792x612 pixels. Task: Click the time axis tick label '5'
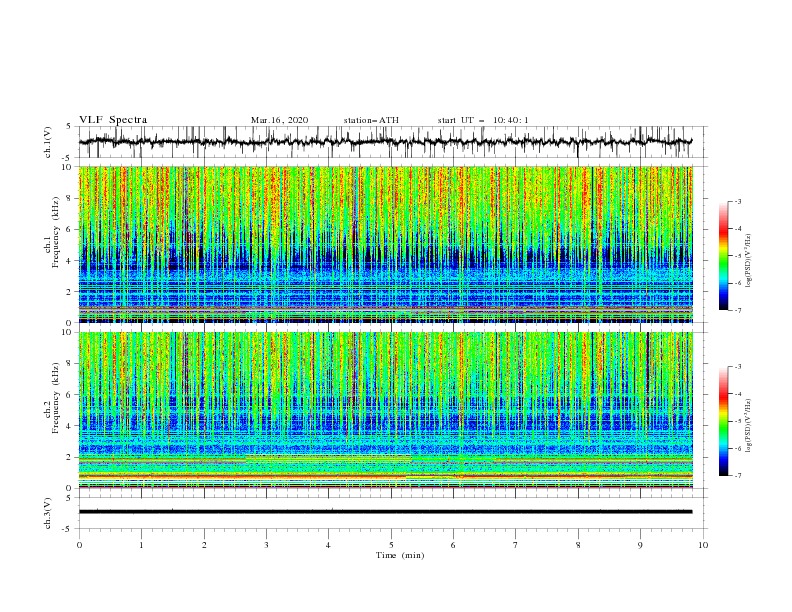coord(391,545)
